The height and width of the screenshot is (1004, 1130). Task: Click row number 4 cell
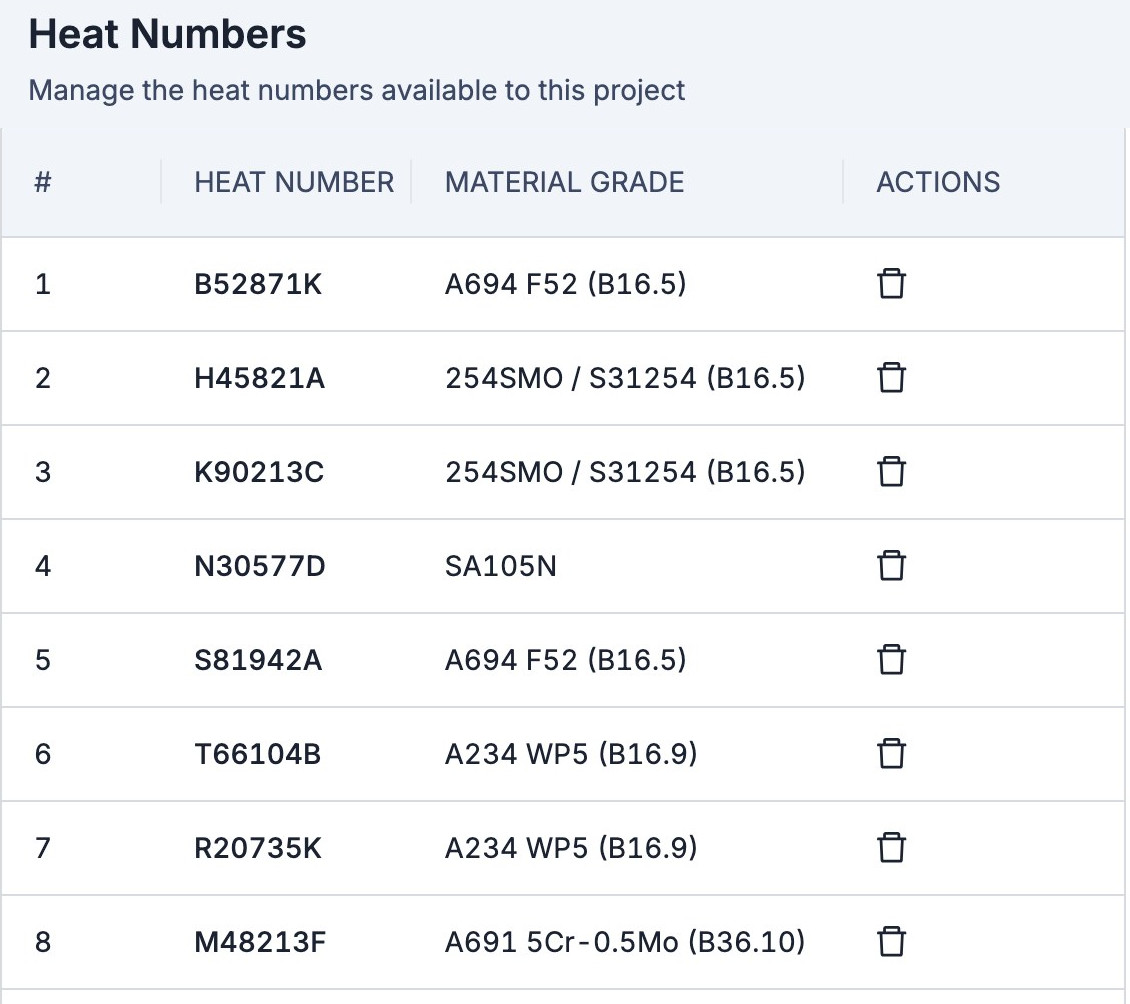click(x=43, y=566)
